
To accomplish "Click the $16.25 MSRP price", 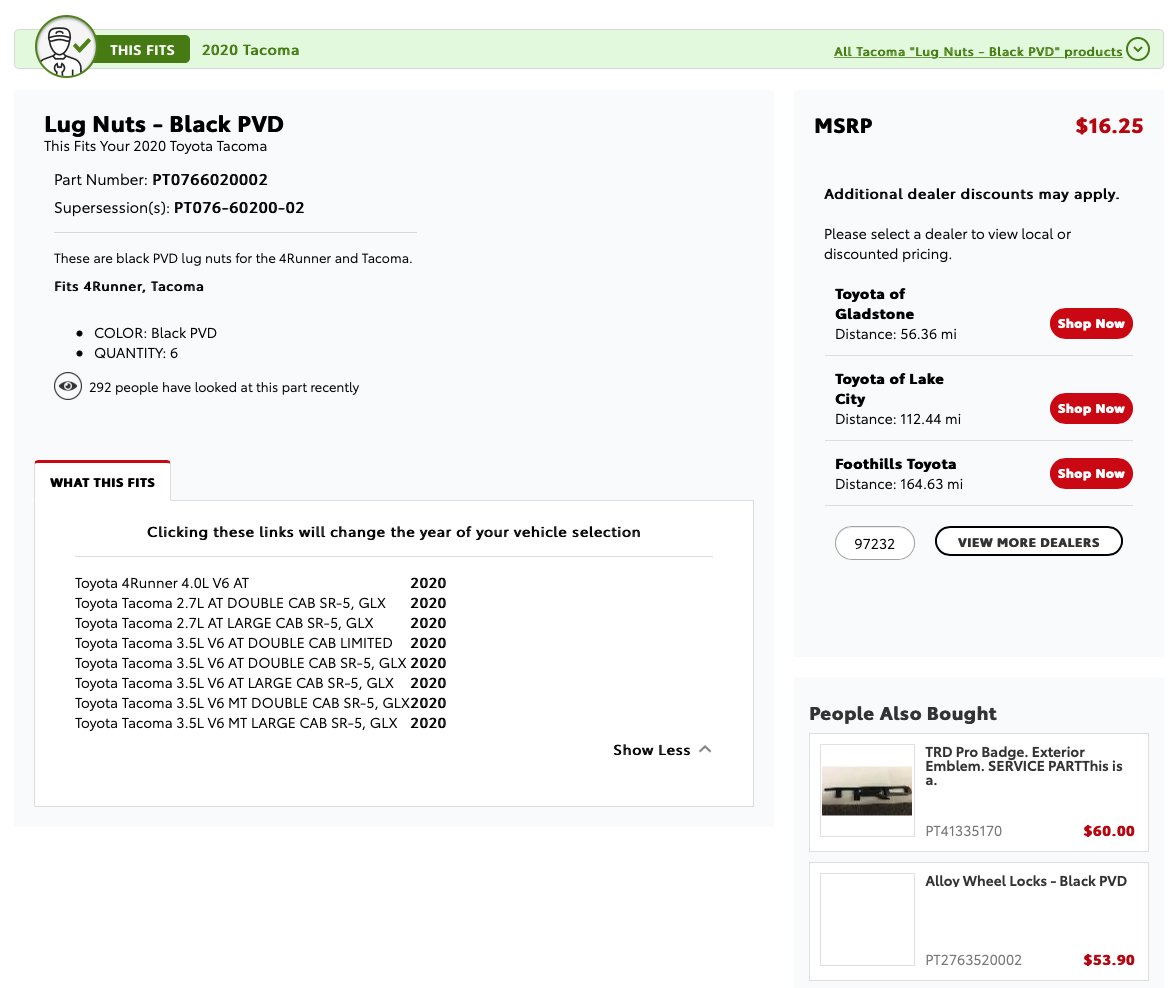I will [x=1109, y=126].
